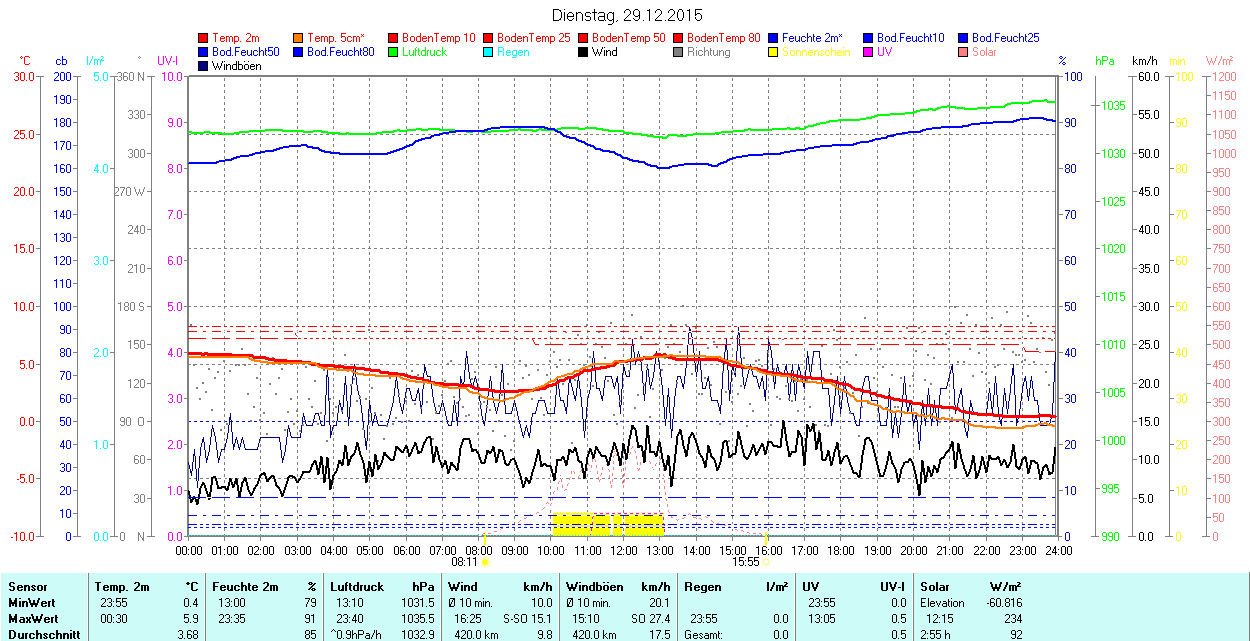Click the purple 'UV-I' axis unit label
The width and height of the screenshot is (1250, 641).
click(167, 61)
